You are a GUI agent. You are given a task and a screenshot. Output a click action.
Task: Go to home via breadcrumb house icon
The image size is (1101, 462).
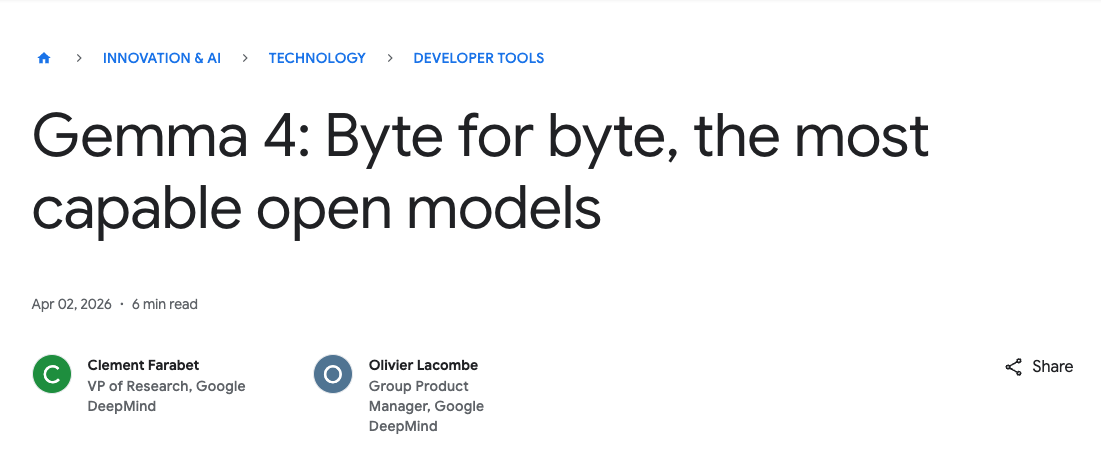point(44,58)
